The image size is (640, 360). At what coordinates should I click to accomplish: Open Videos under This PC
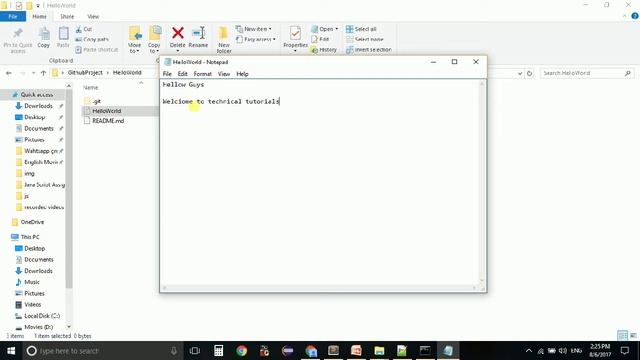pyautogui.click(x=32, y=304)
